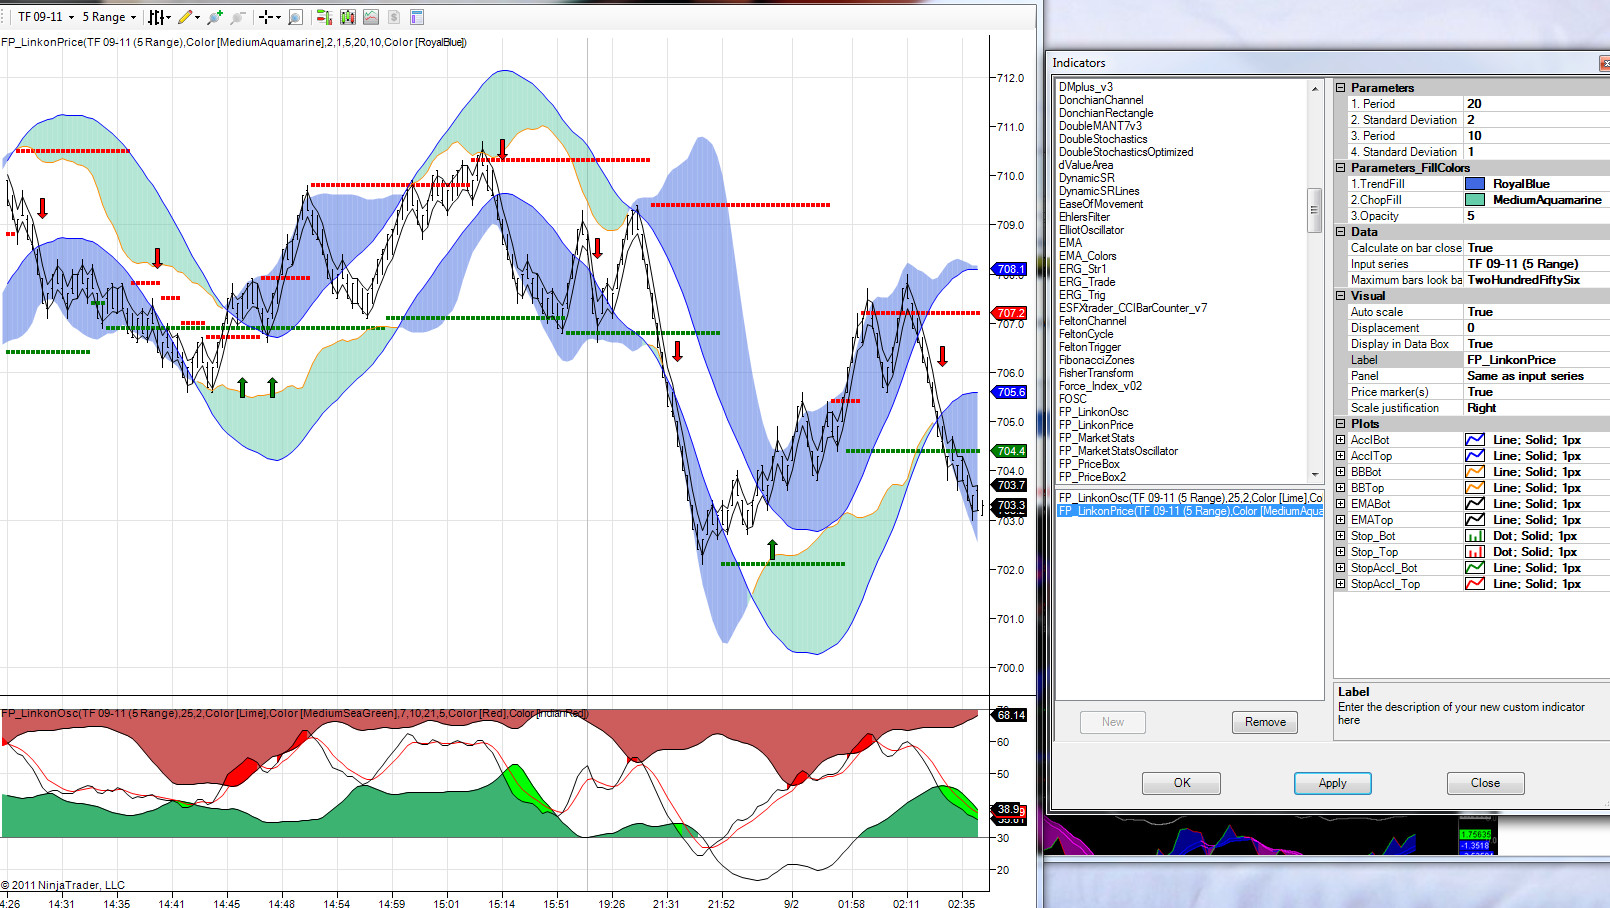The width and height of the screenshot is (1610, 908).
Task: Click the Apply button
Action: pyautogui.click(x=1332, y=783)
